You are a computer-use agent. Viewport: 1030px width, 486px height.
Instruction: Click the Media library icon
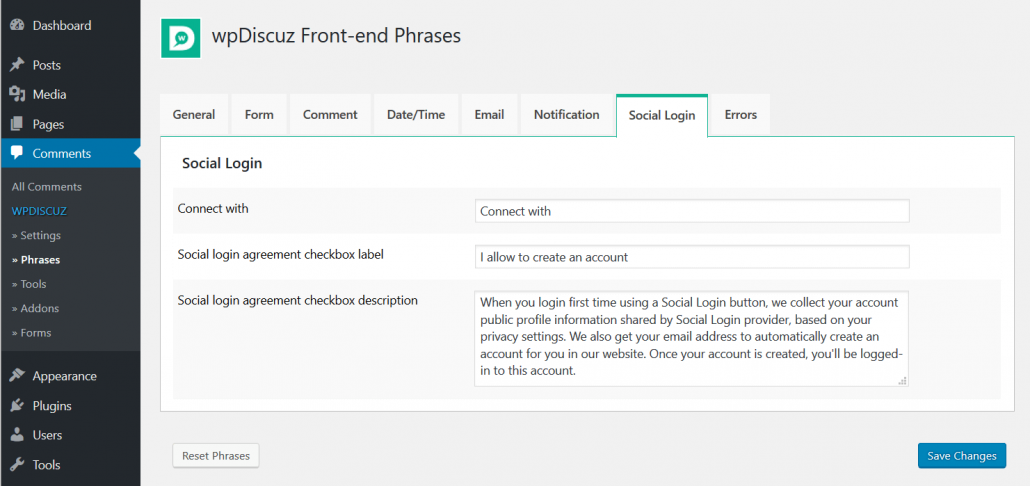point(17,94)
